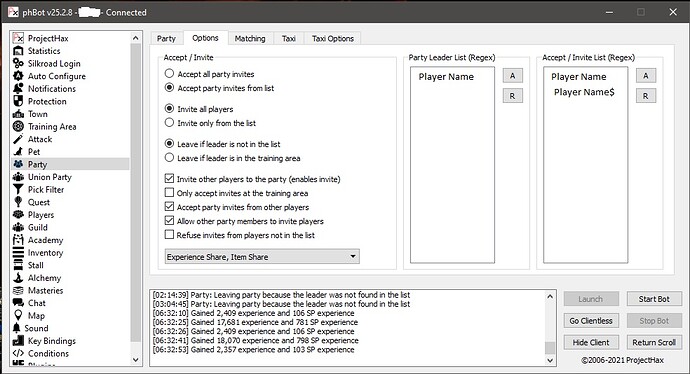The height and width of the screenshot is (374, 690).
Task: Enable Refuse invites from players not in list
Action: 169,235
